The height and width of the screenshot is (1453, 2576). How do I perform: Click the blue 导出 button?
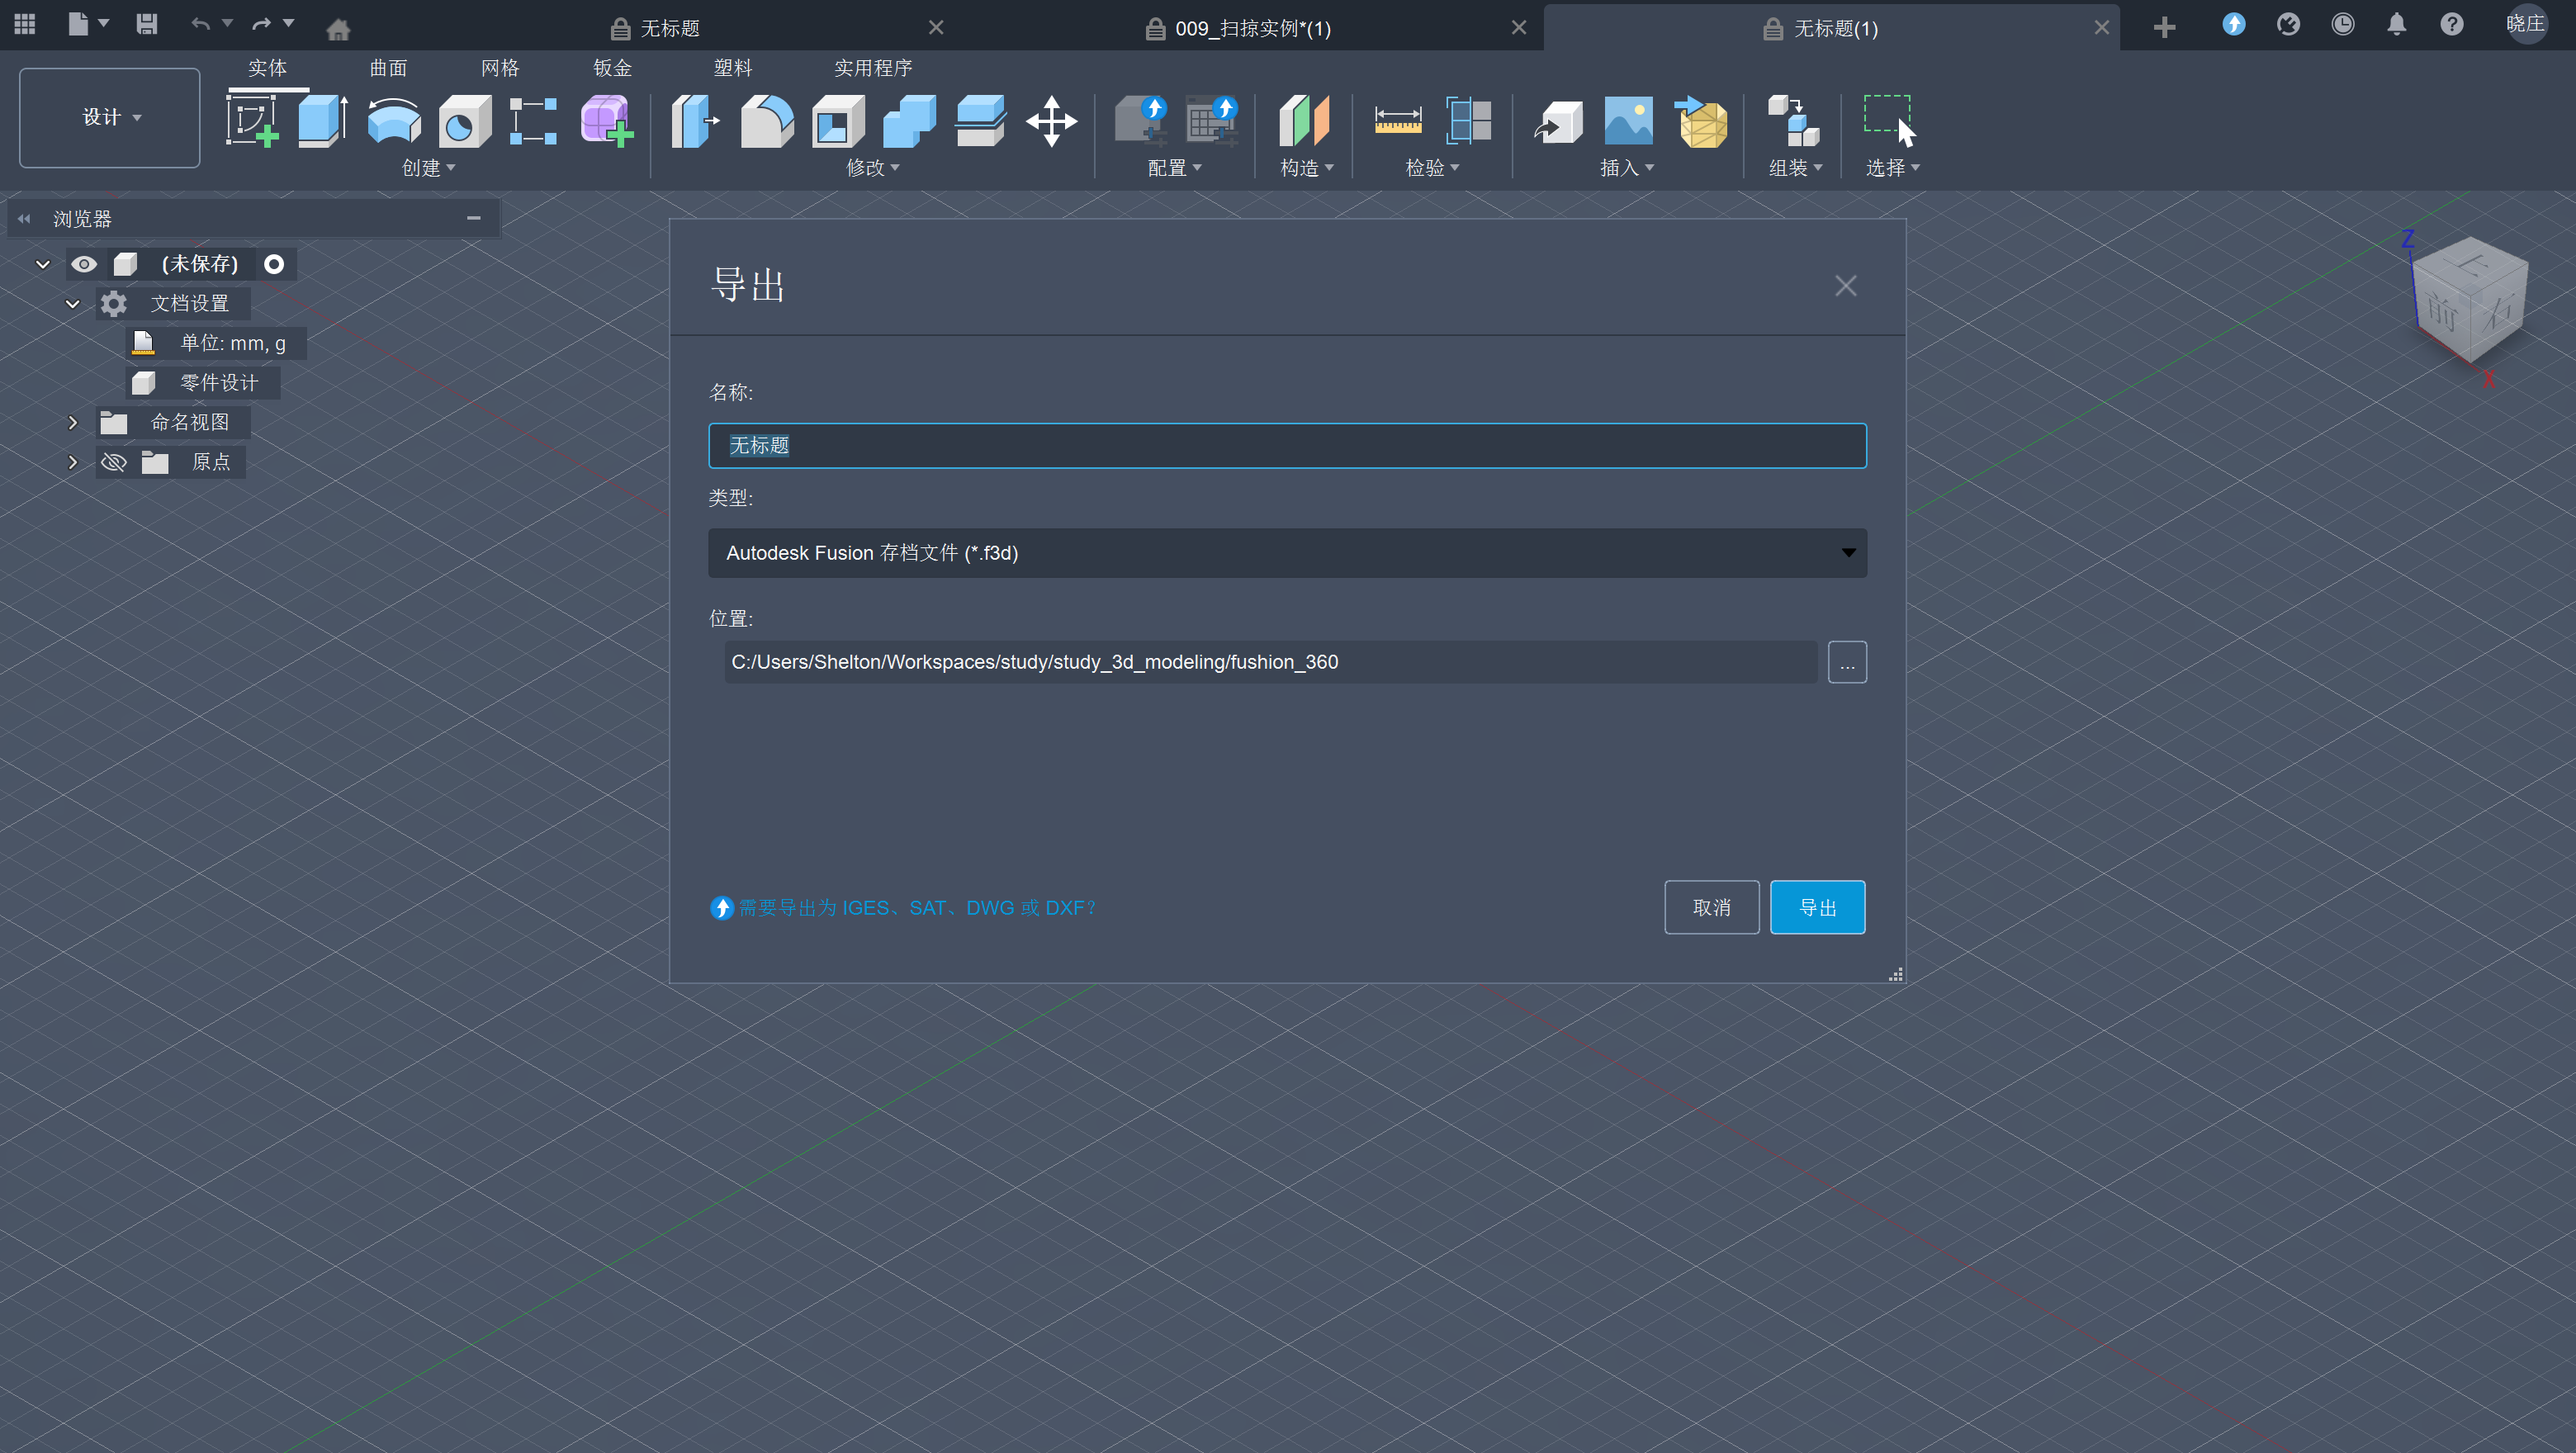pyautogui.click(x=1817, y=907)
